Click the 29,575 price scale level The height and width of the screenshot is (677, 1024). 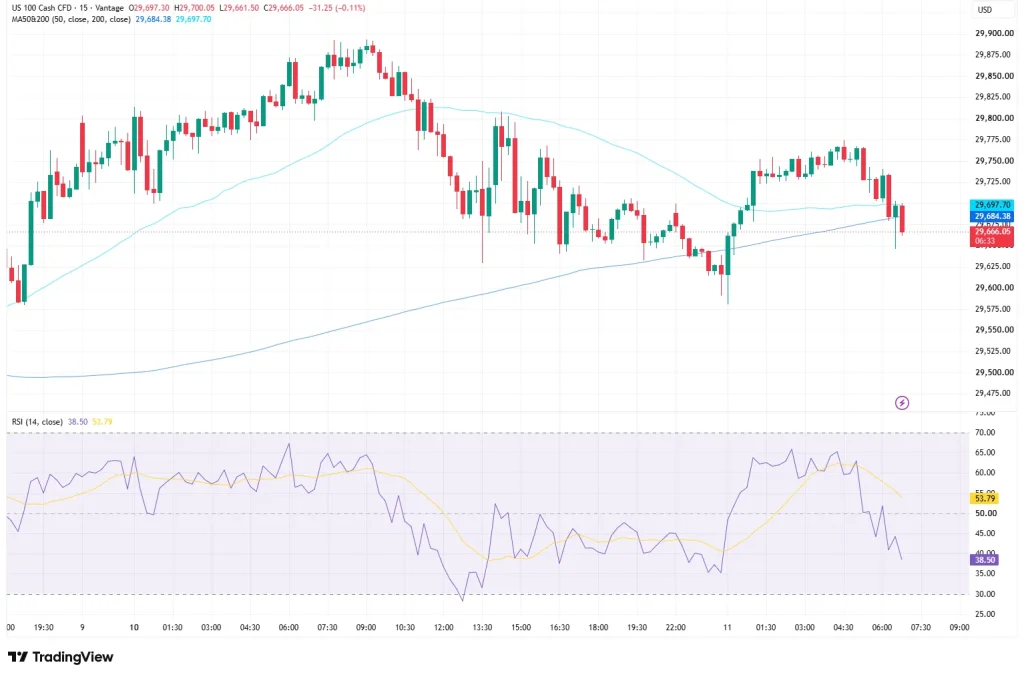[x=994, y=309]
